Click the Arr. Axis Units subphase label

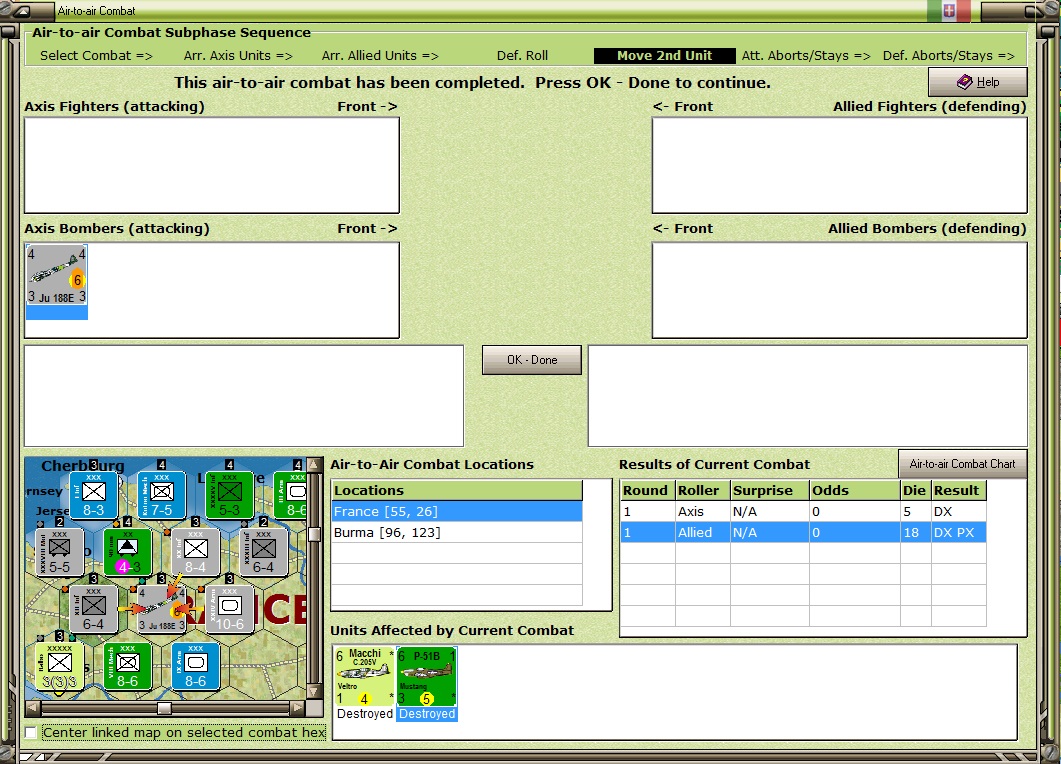point(238,55)
